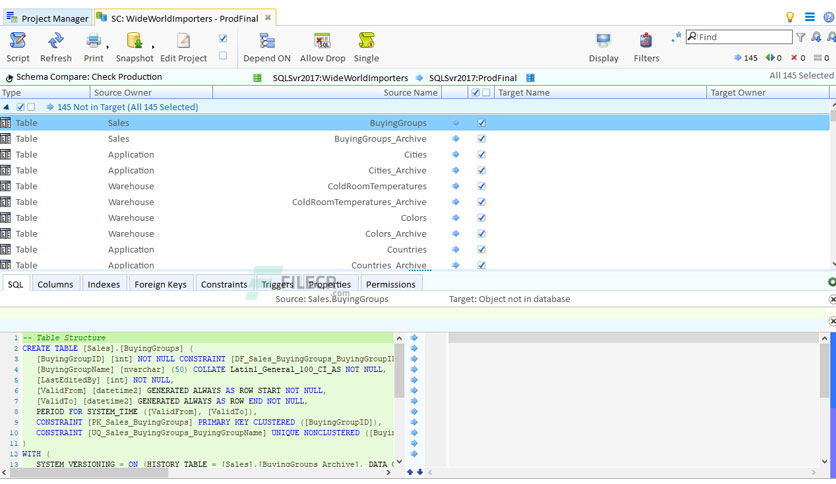Switch to the Project Manager tab
Image resolution: width=836 pixels, height=484 pixels.
pyautogui.click(x=47, y=18)
